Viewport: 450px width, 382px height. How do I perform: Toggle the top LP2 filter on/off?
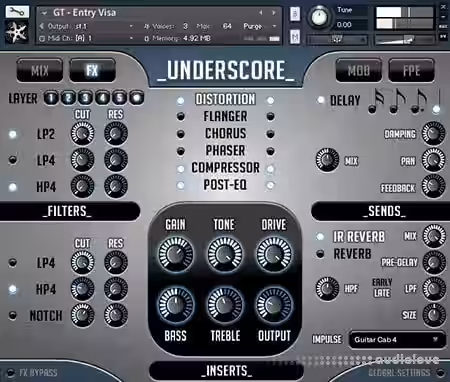[13, 134]
